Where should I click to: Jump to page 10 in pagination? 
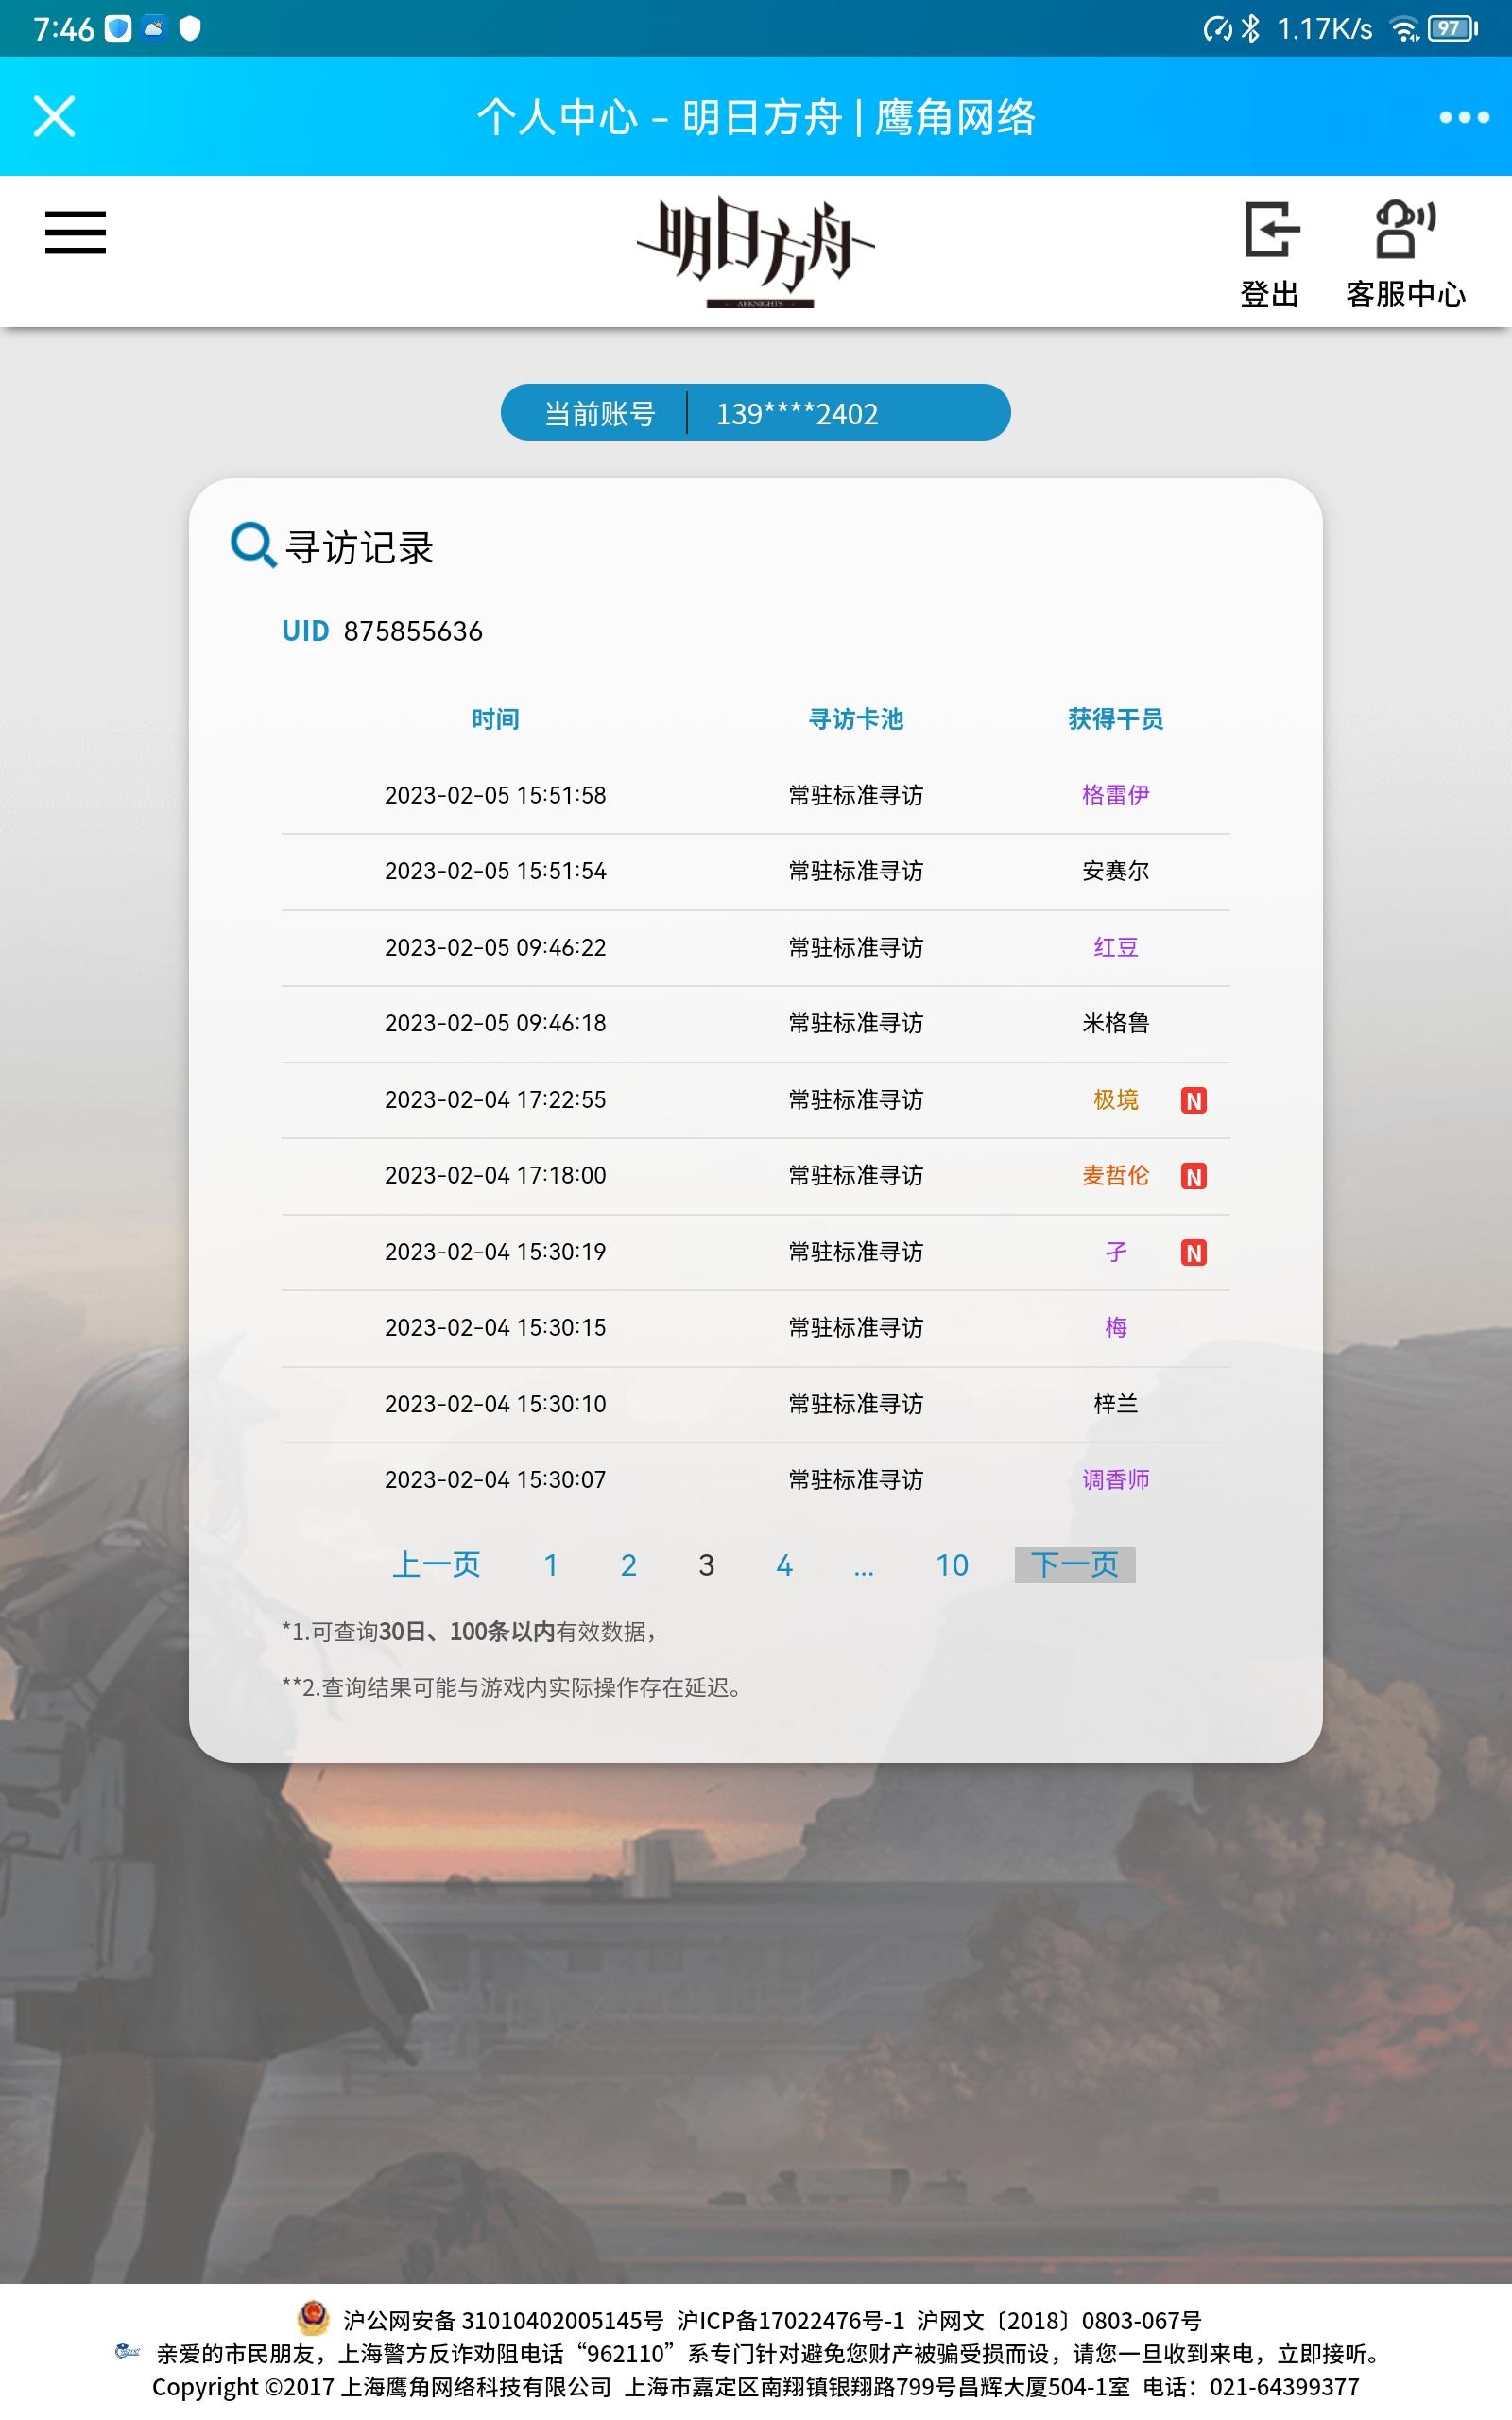coord(952,1565)
